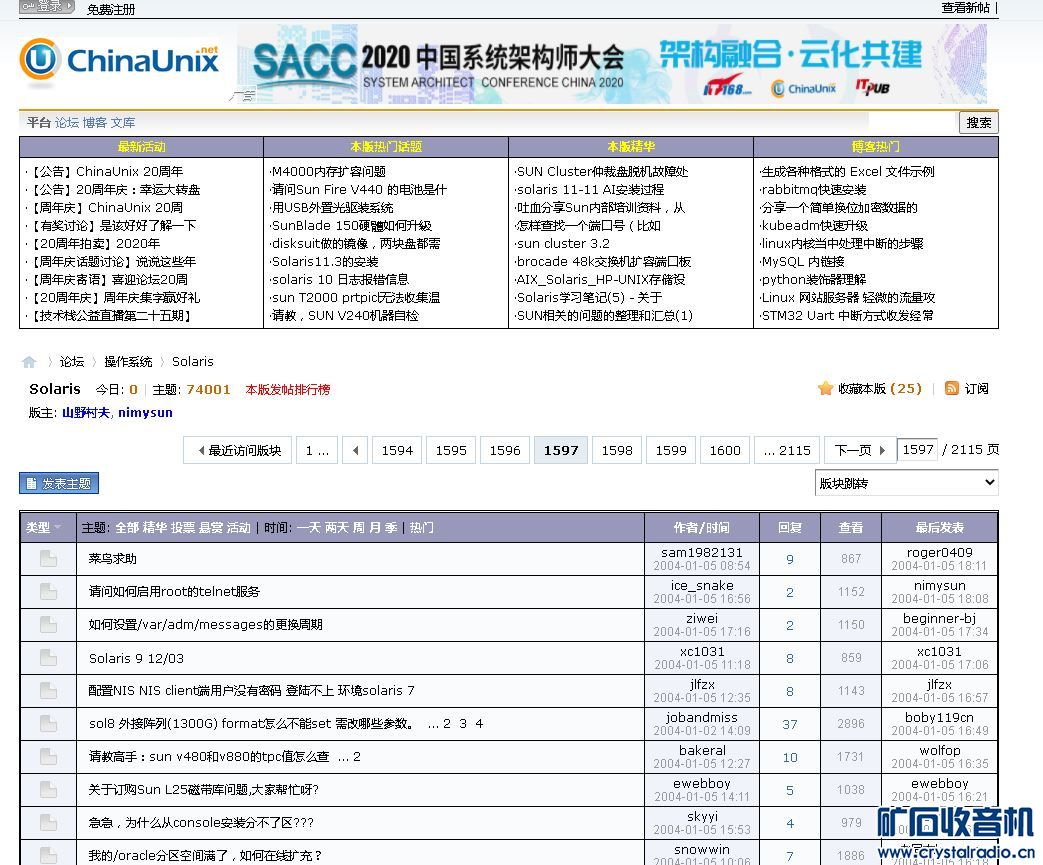Open kubeadm快速升级 blog post
The image size is (1043, 865).
pos(814,226)
